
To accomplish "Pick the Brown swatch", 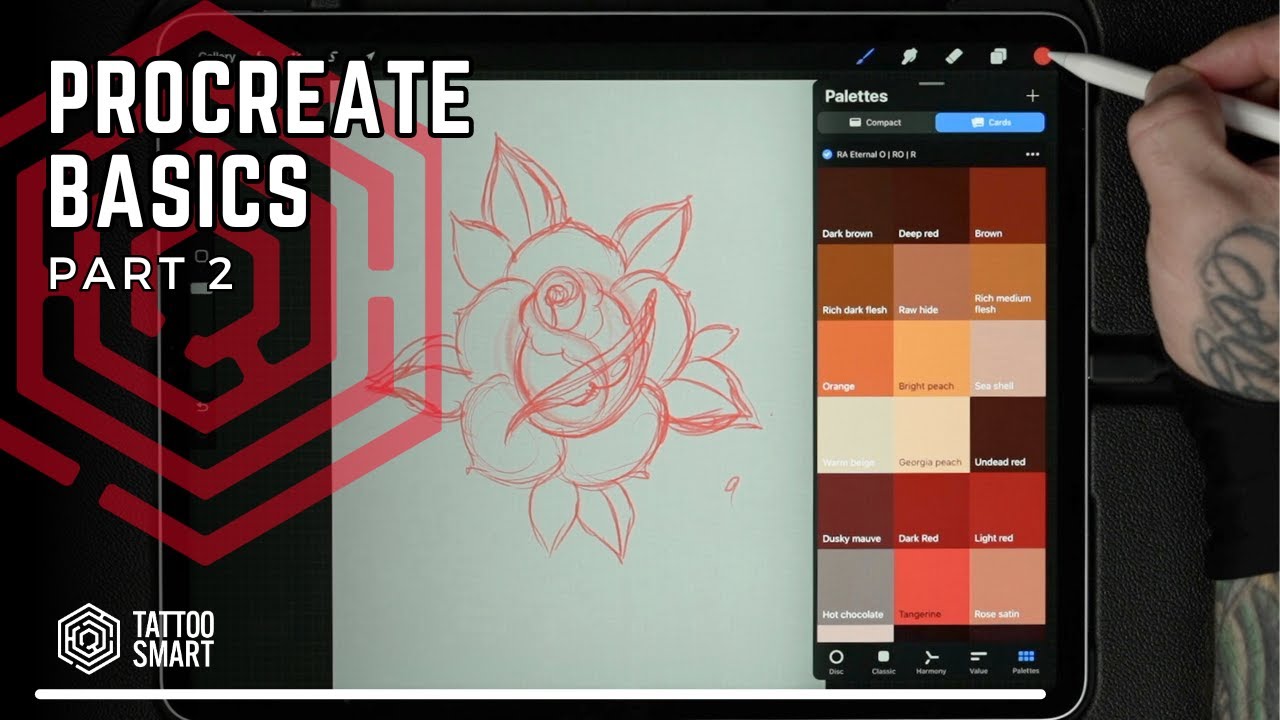I will pos(1007,205).
